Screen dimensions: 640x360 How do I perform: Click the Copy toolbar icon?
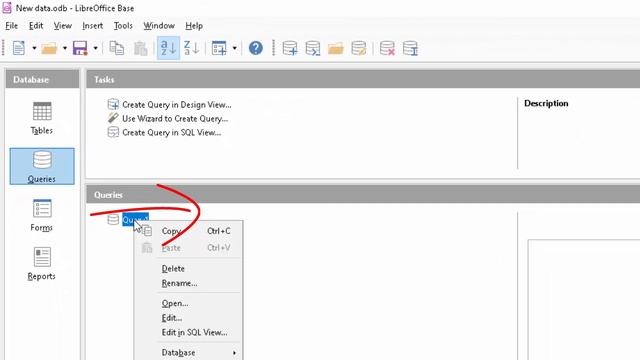point(117,48)
